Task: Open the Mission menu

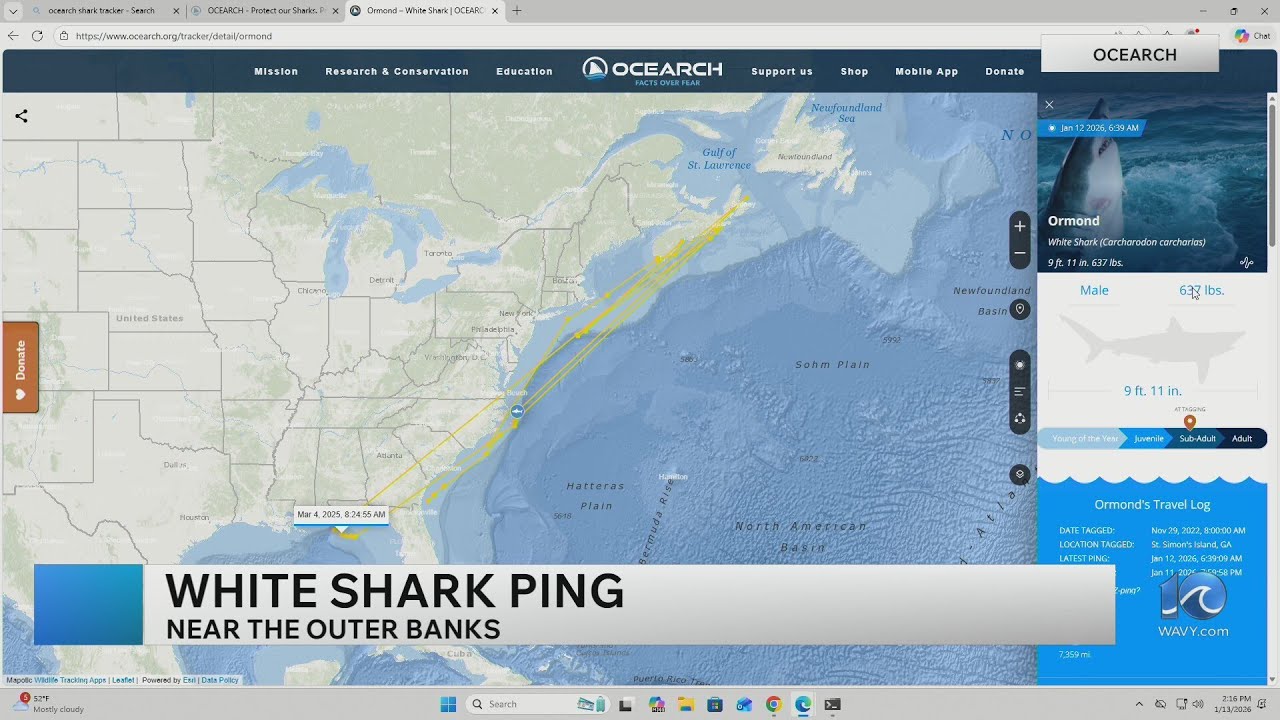Action: pyautogui.click(x=276, y=71)
